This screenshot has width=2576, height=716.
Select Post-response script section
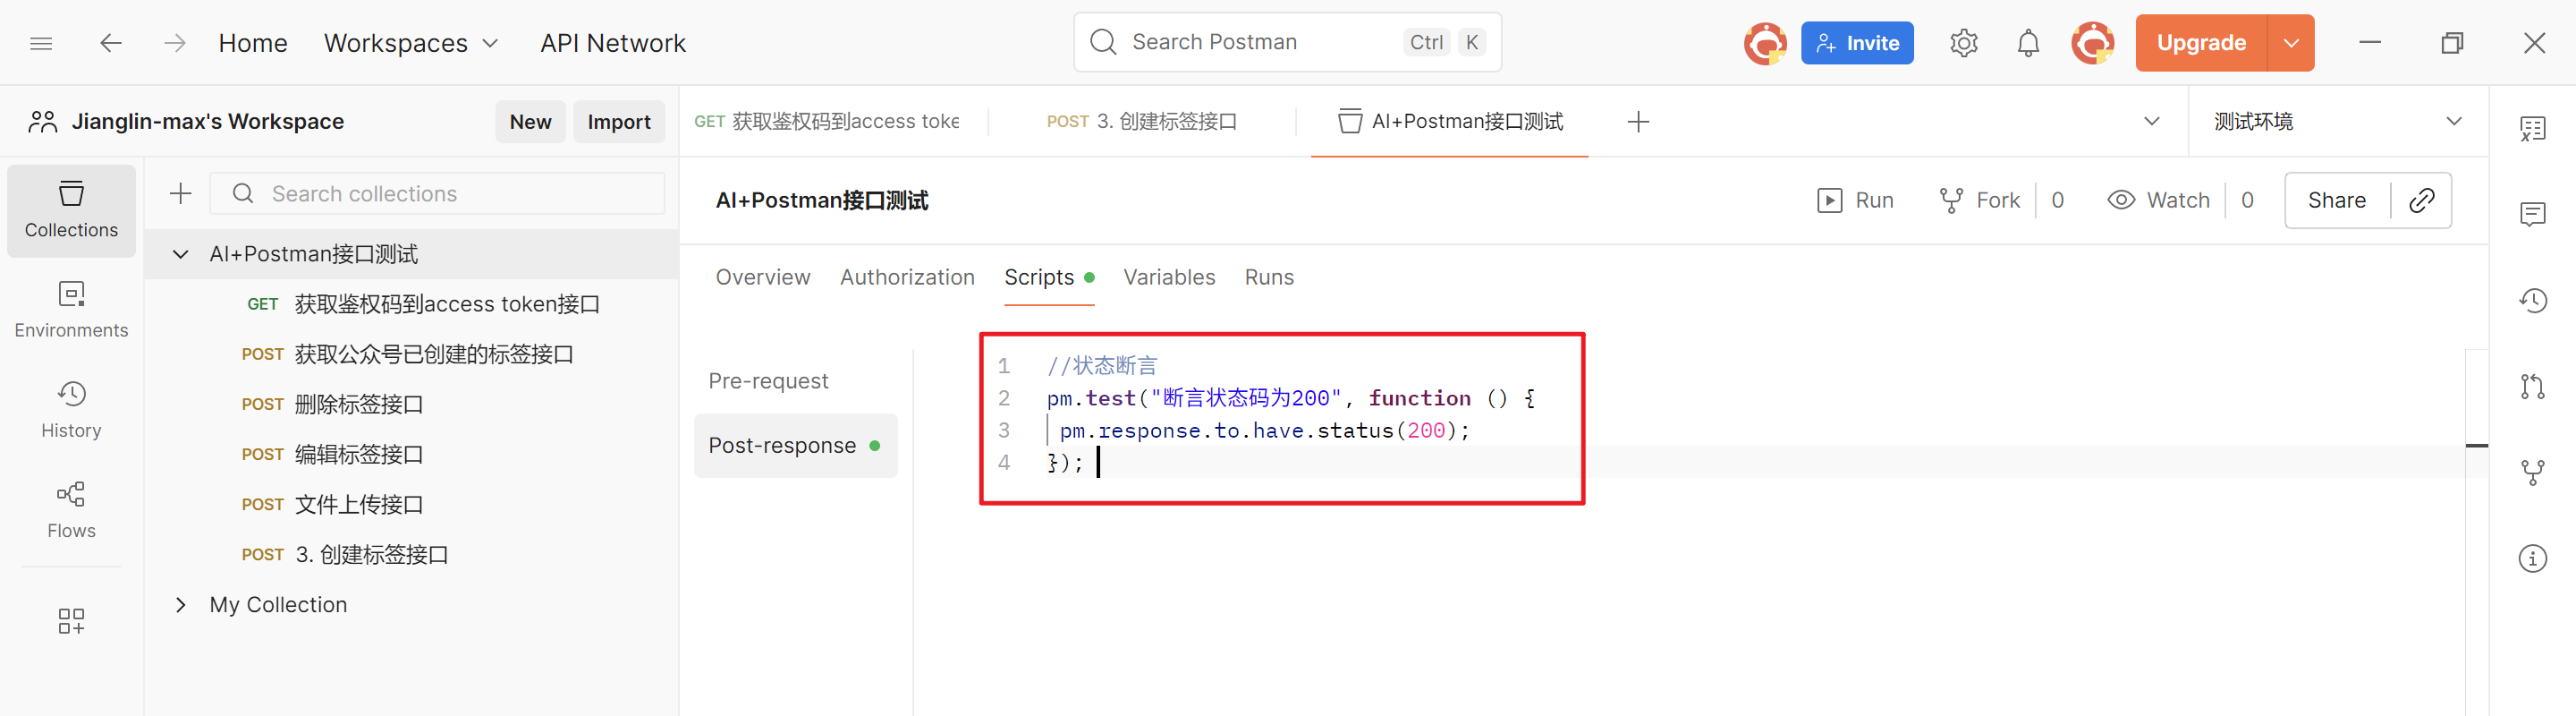coord(795,445)
